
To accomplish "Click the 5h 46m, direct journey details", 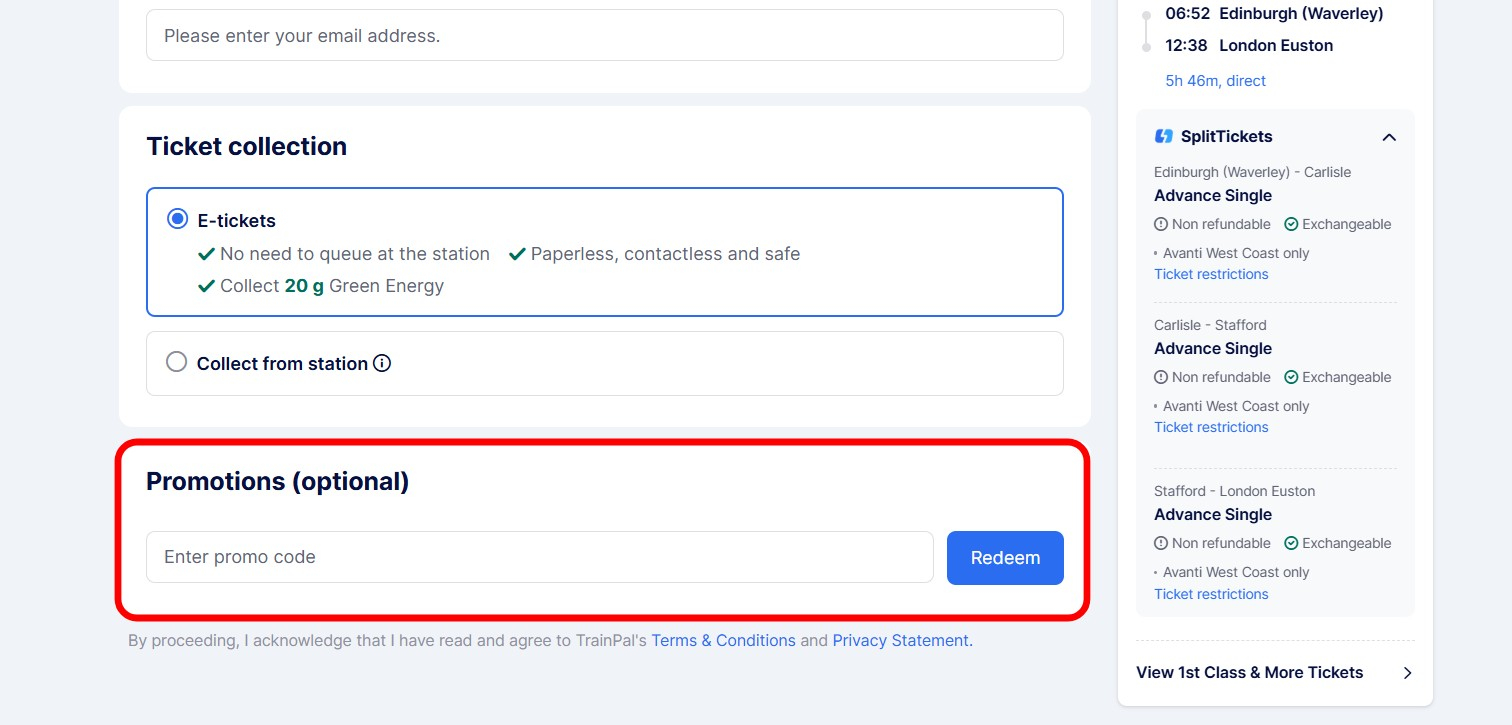I will [x=1215, y=81].
